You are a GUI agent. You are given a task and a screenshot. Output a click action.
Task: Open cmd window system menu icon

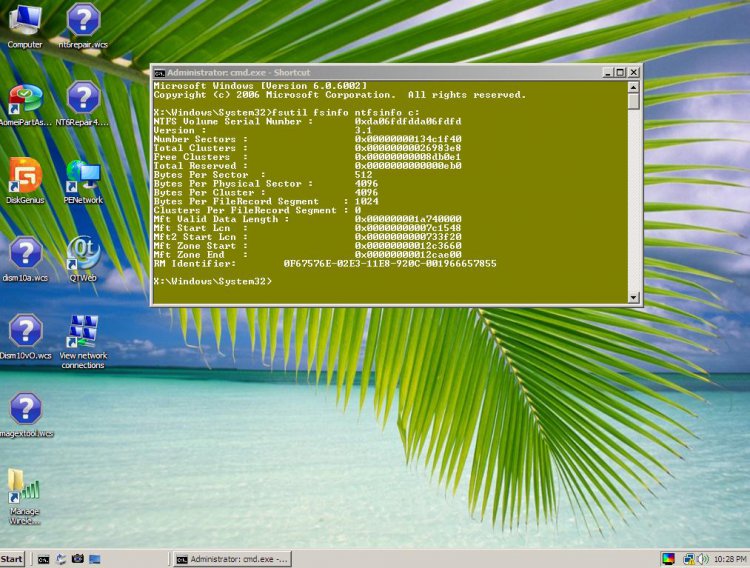click(x=160, y=73)
